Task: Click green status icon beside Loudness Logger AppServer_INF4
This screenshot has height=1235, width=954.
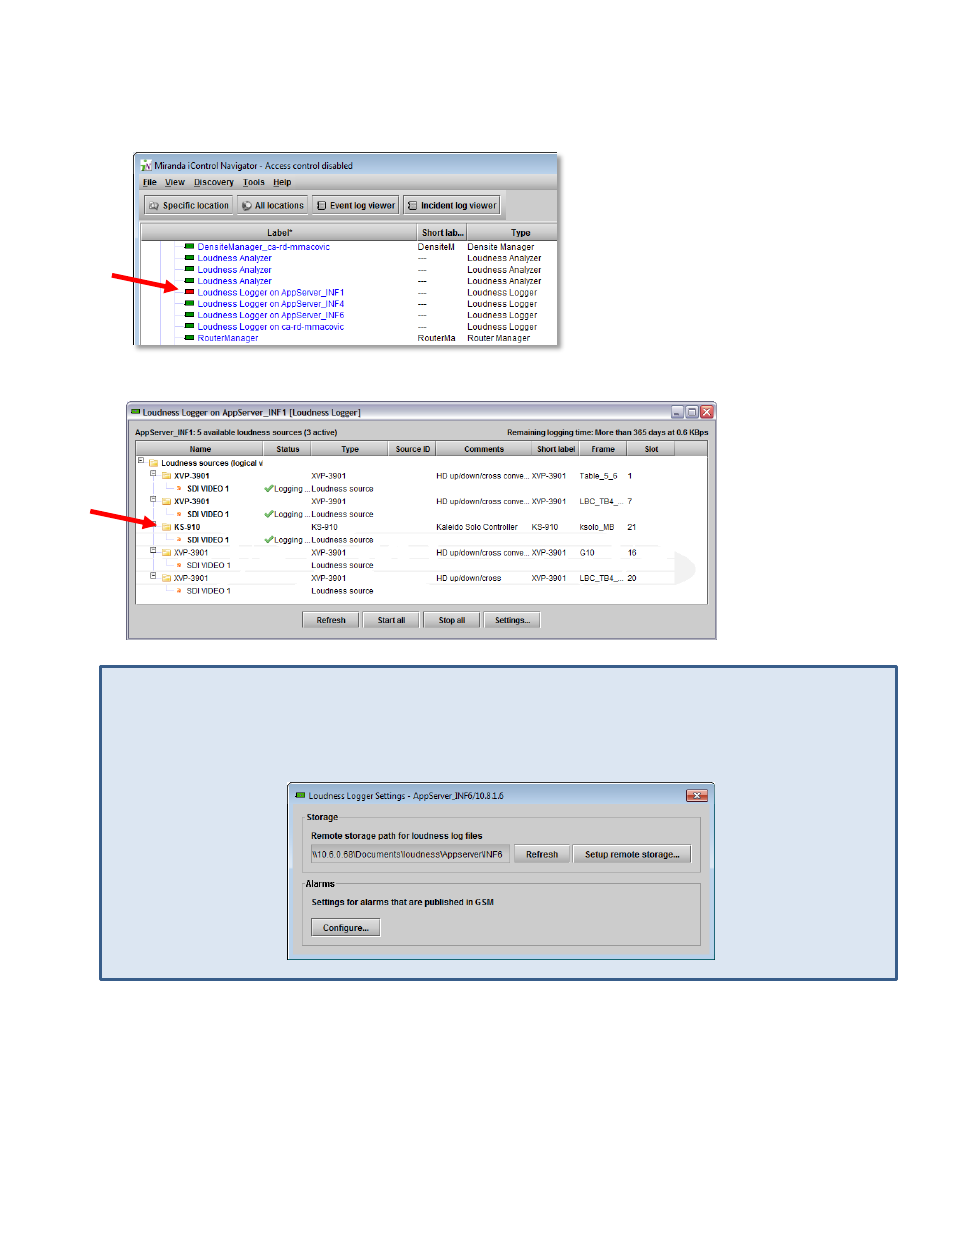Action: pos(189,303)
